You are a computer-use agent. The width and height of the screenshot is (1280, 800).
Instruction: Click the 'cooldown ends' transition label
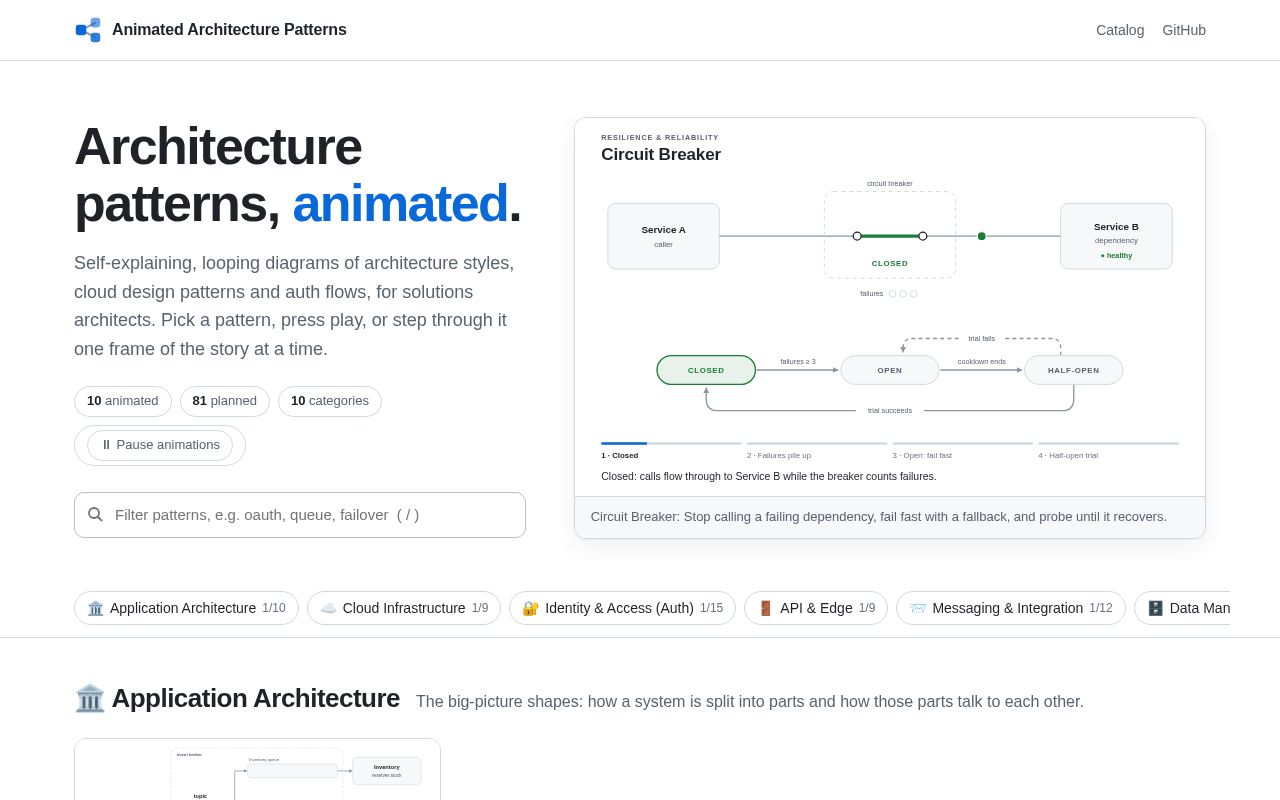pyautogui.click(x=982, y=361)
